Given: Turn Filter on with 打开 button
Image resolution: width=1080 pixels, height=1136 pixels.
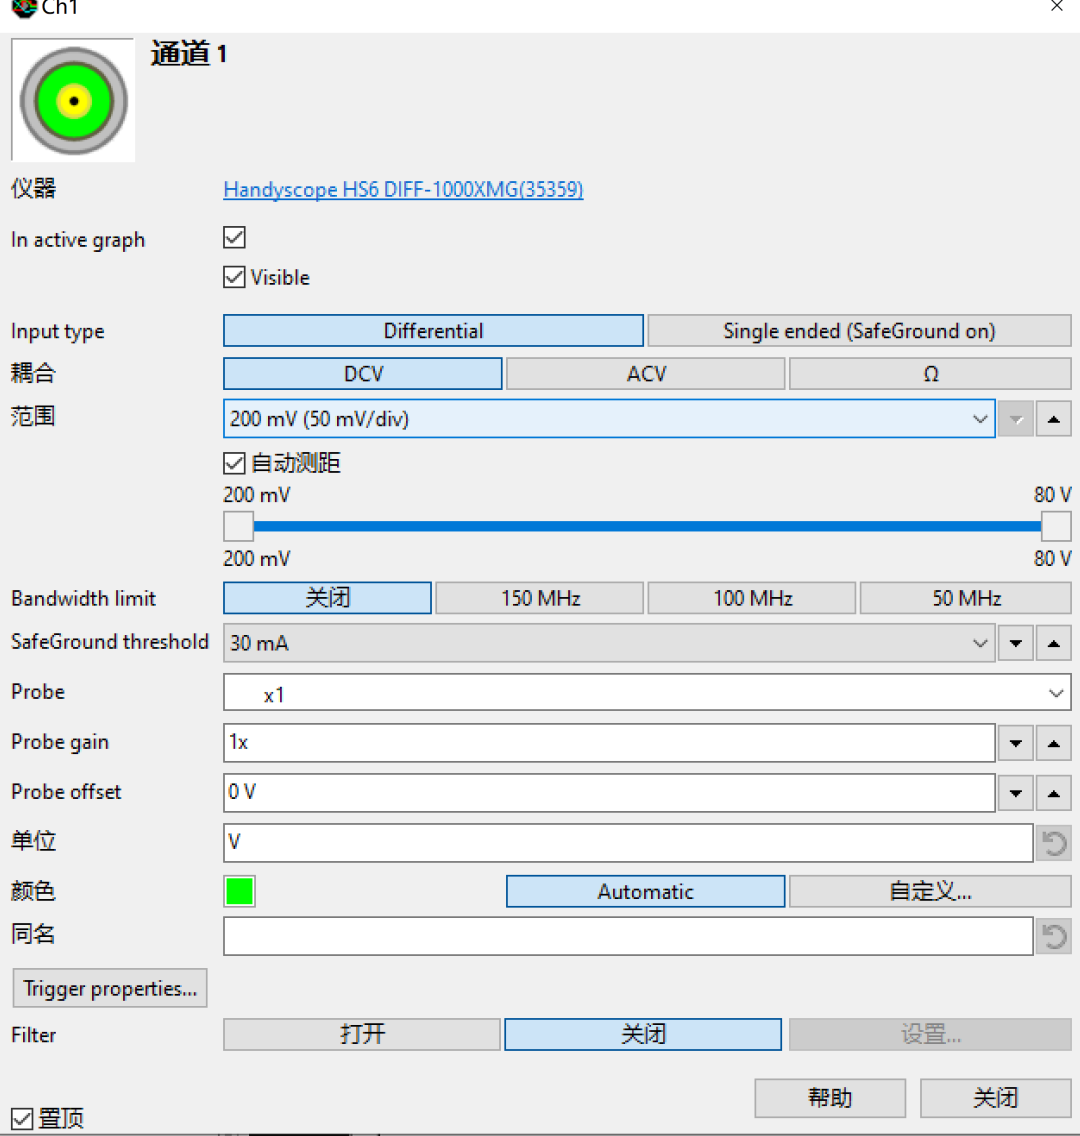Looking at the screenshot, I should [361, 1034].
